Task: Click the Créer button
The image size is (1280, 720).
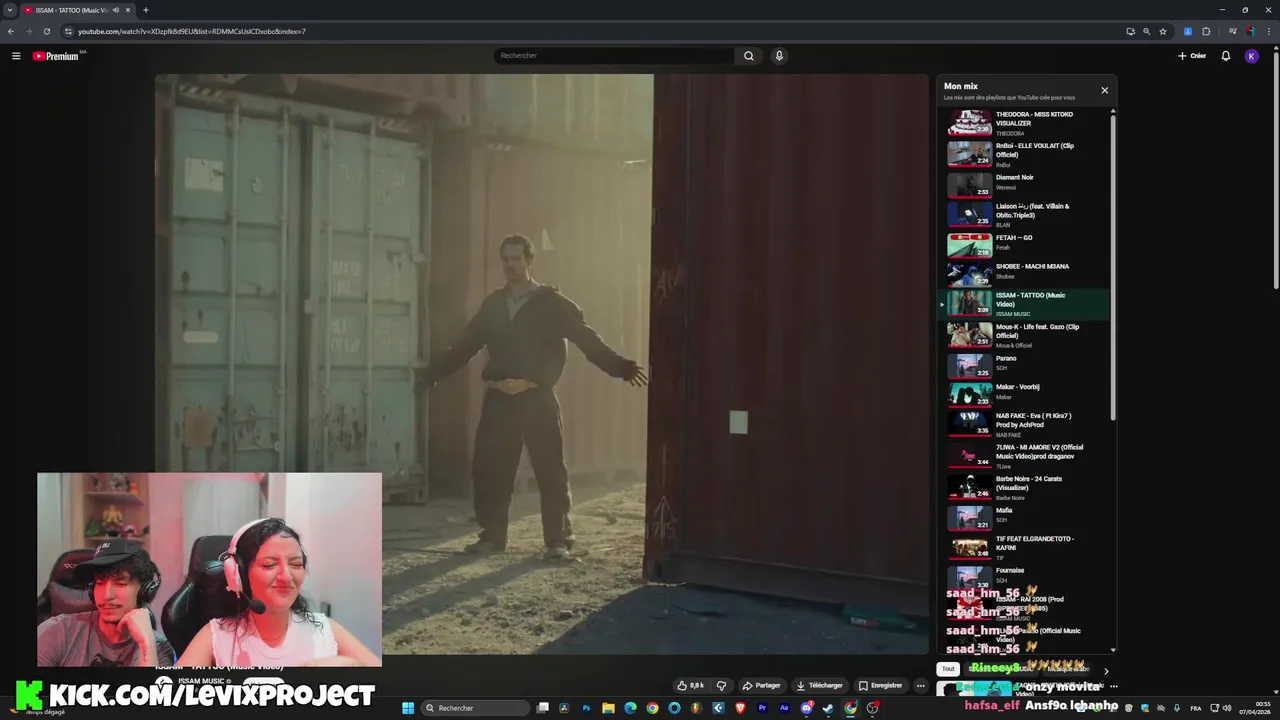Action: pos(1192,56)
